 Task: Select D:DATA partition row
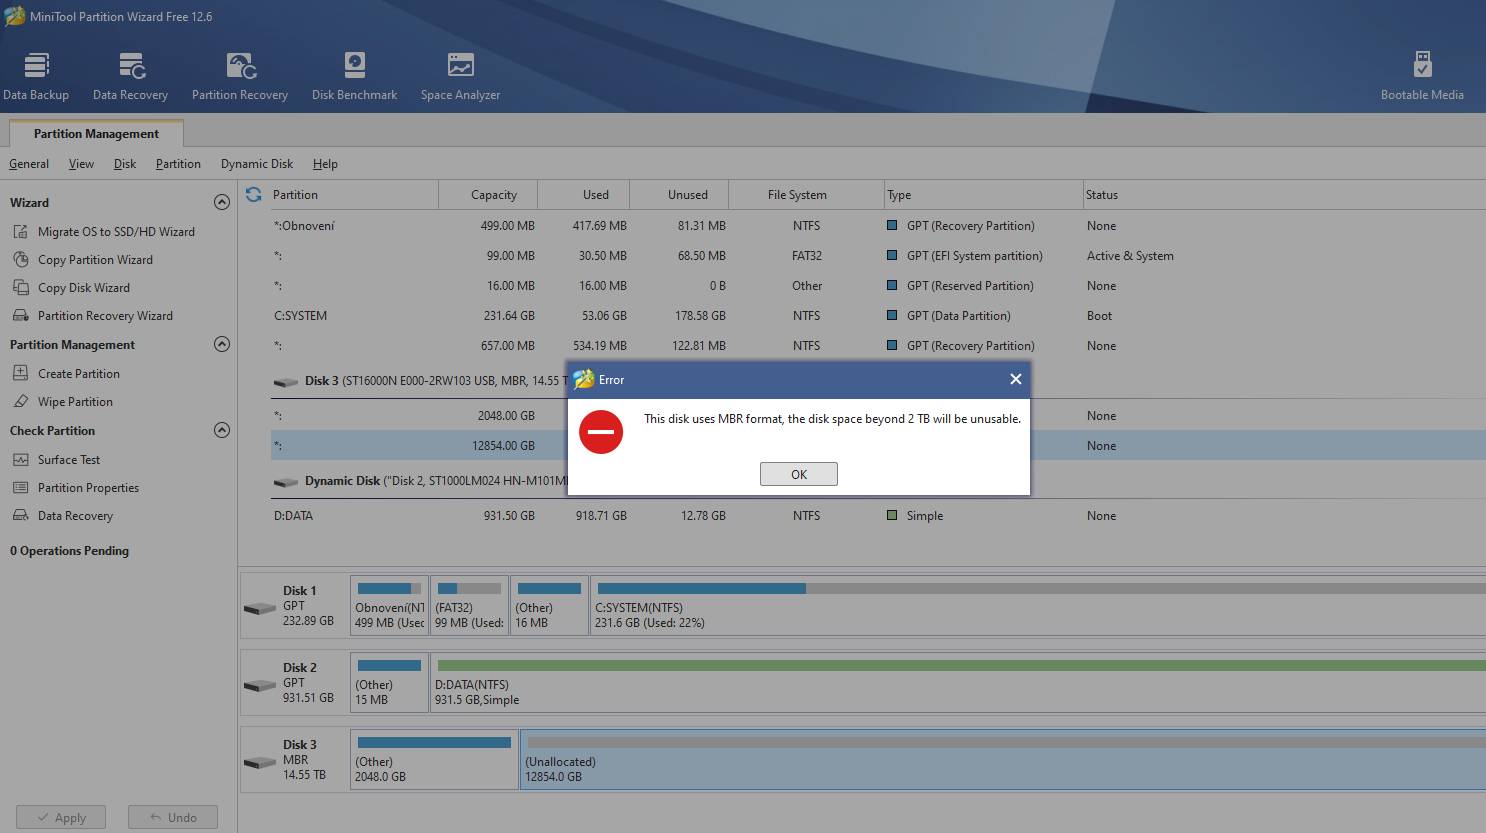coord(878,516)
